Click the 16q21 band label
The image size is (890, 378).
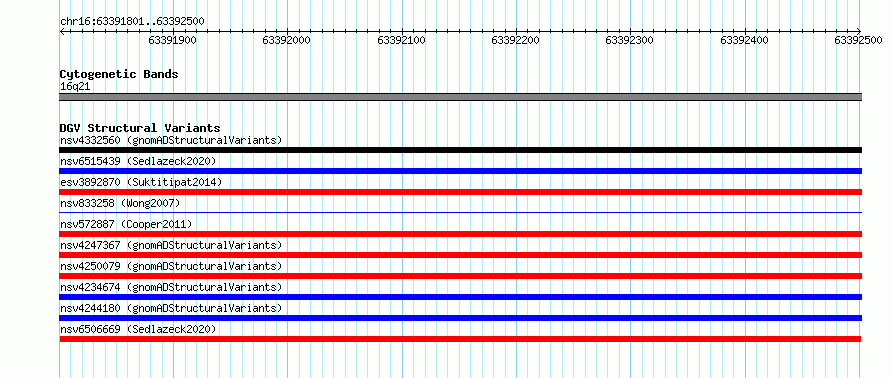pyautogui.click(x=75, y=87)
